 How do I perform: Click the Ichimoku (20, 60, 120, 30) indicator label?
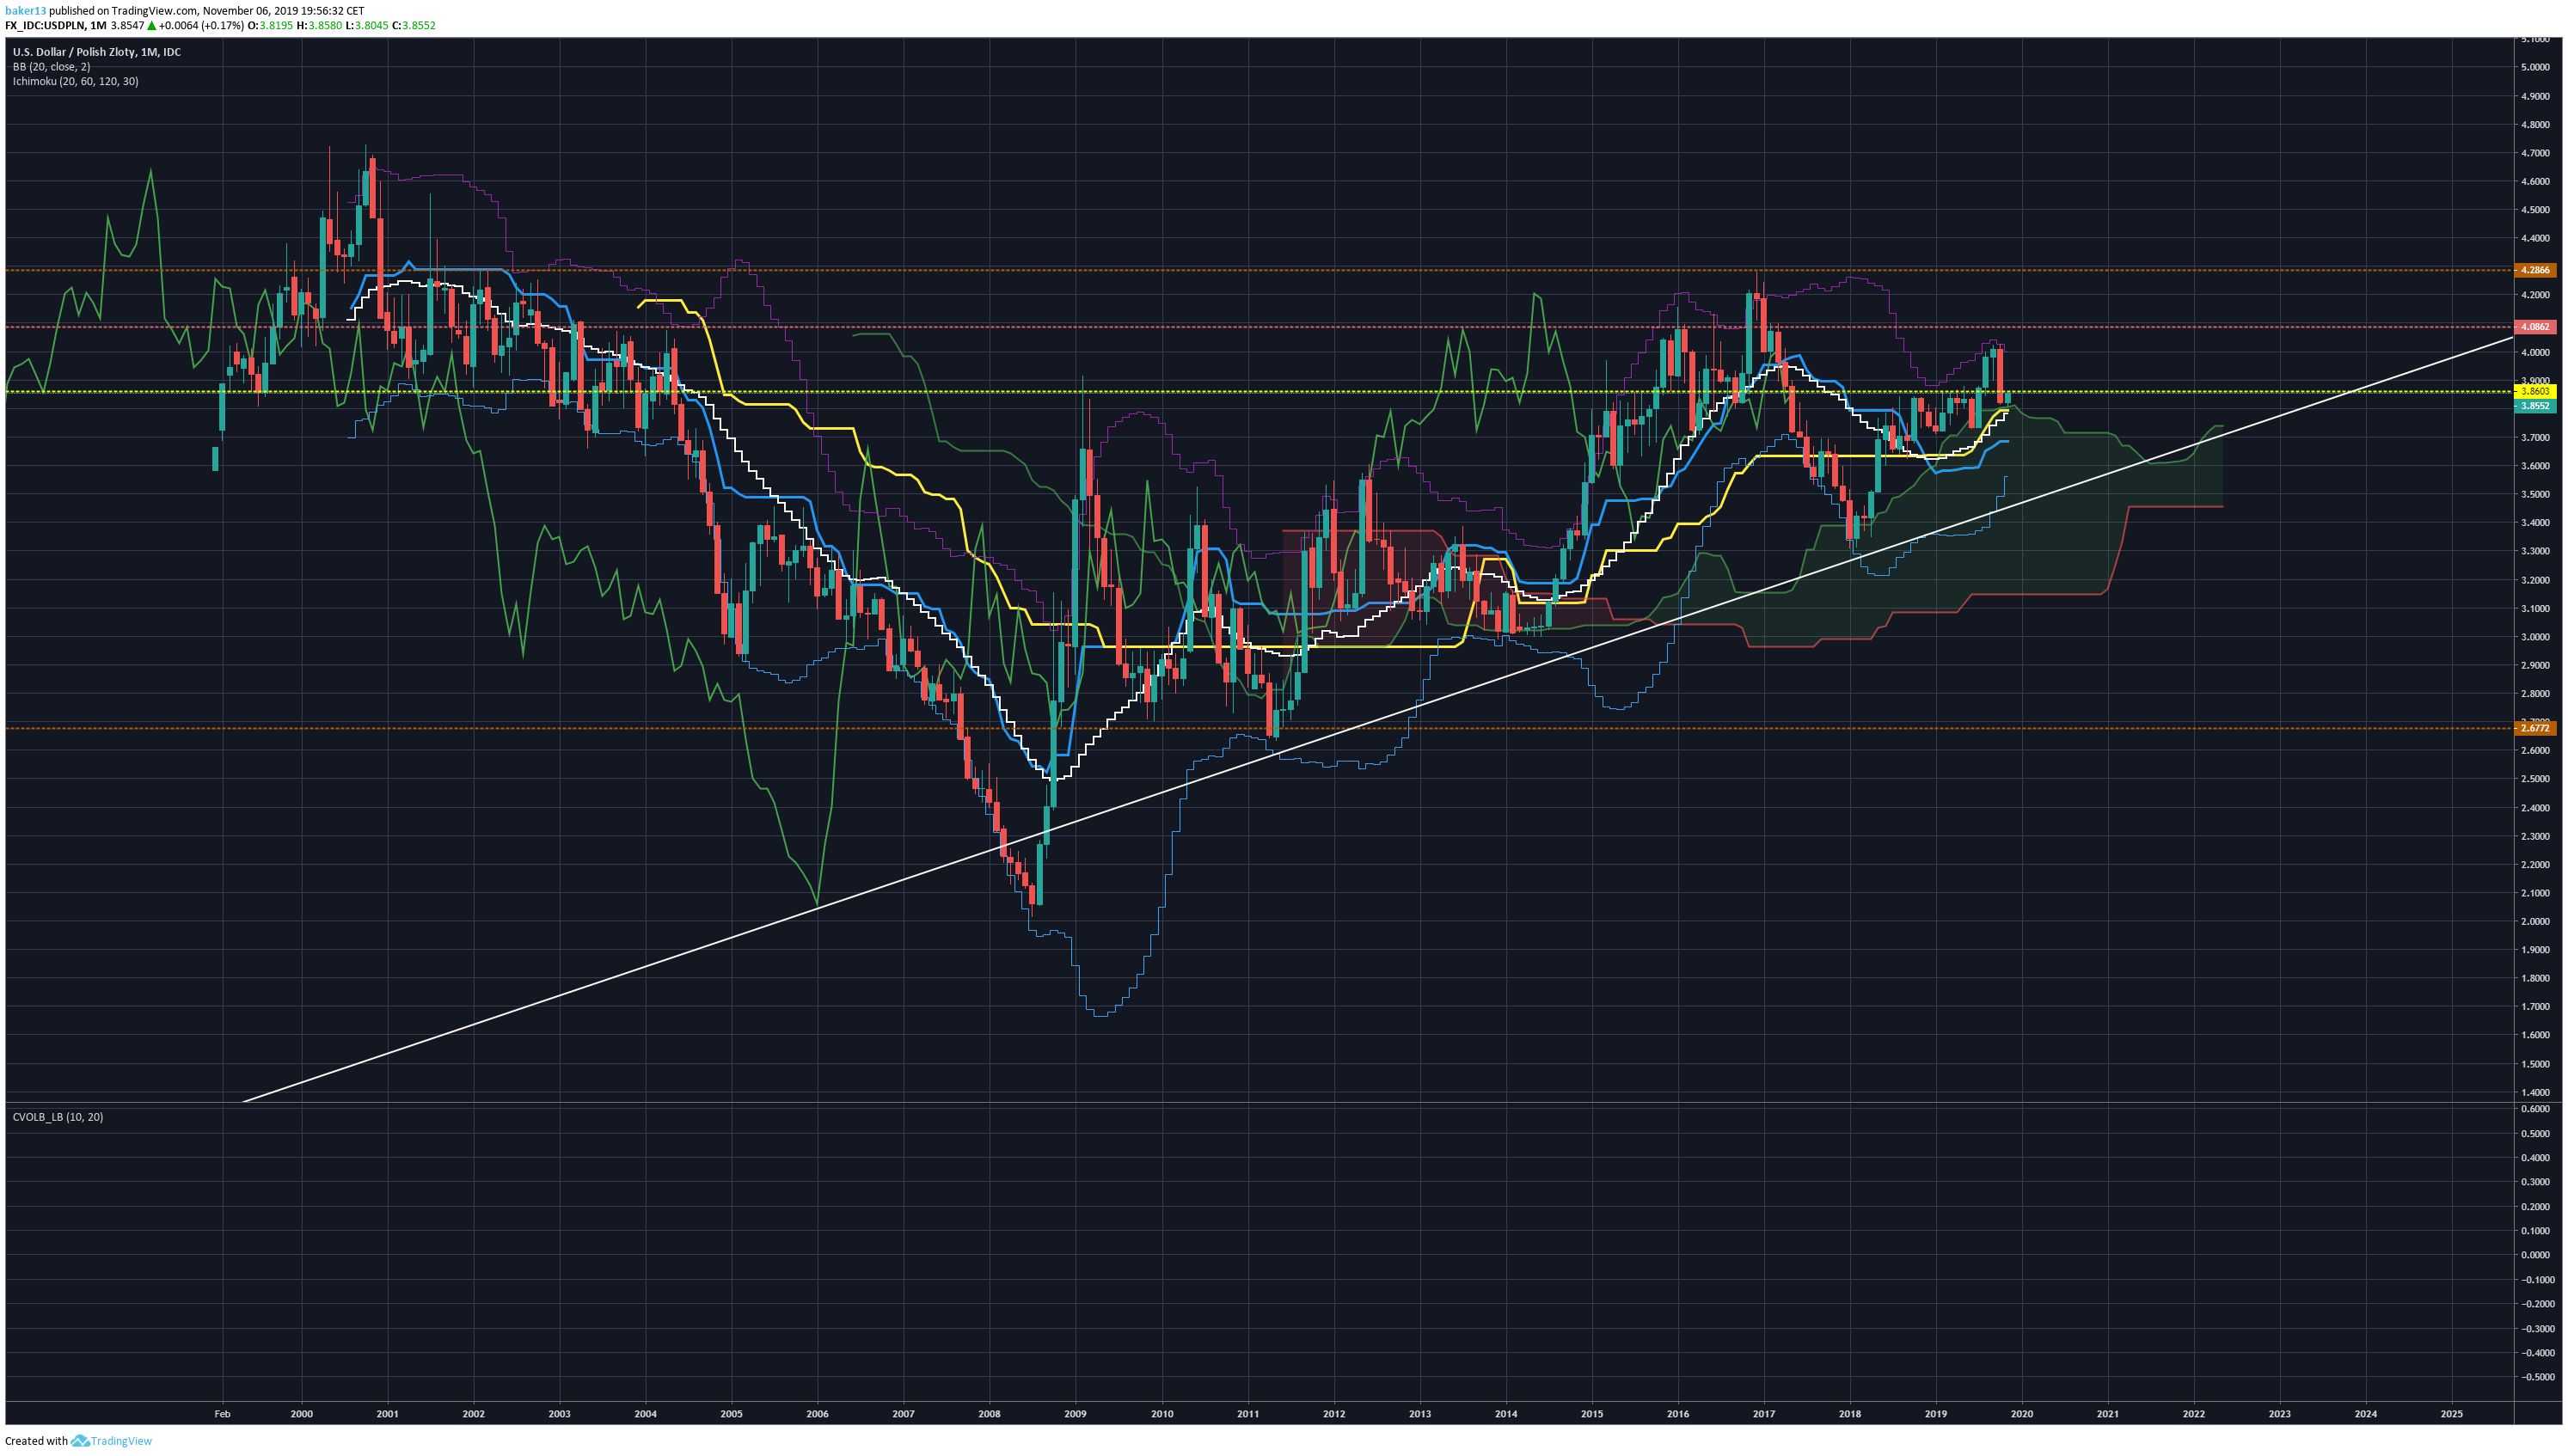pyautogui.click(x=75, y=81)
